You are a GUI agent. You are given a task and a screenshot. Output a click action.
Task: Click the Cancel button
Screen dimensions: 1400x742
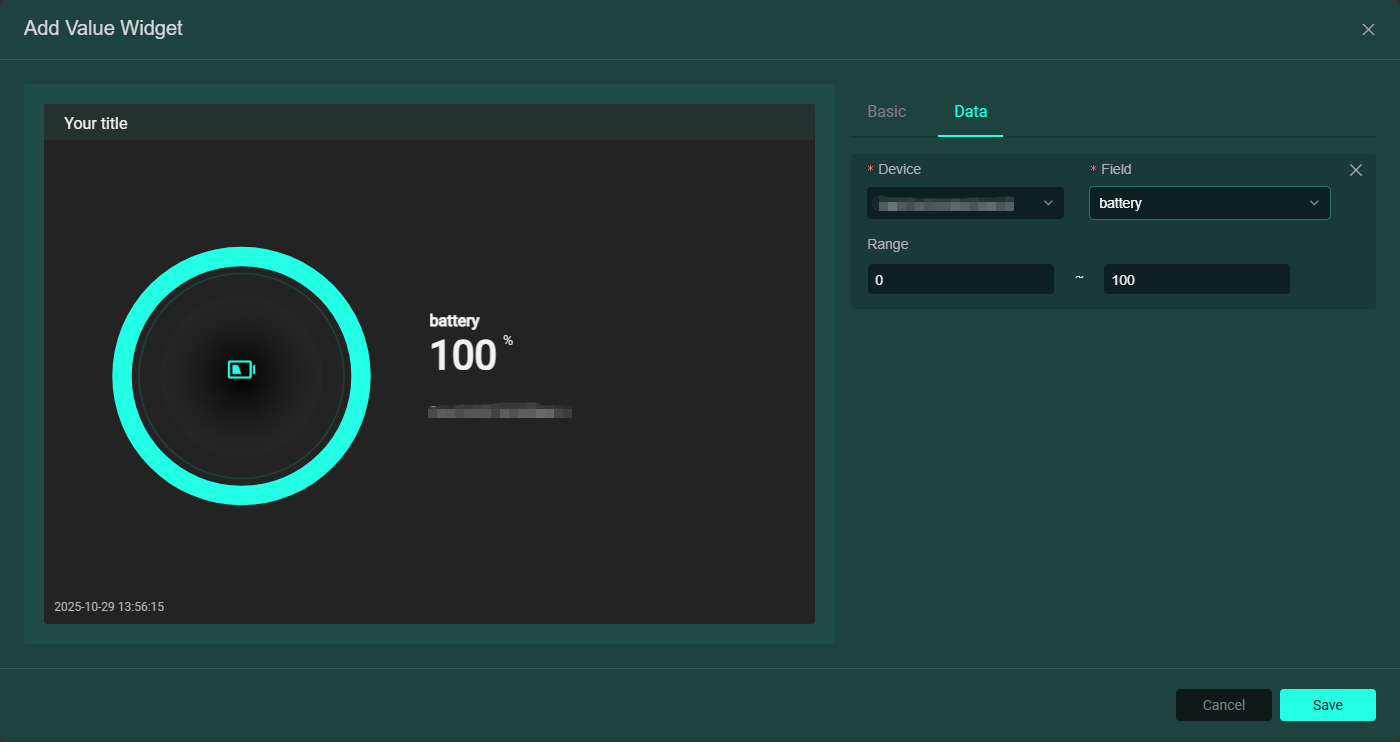pos(1223,705)
